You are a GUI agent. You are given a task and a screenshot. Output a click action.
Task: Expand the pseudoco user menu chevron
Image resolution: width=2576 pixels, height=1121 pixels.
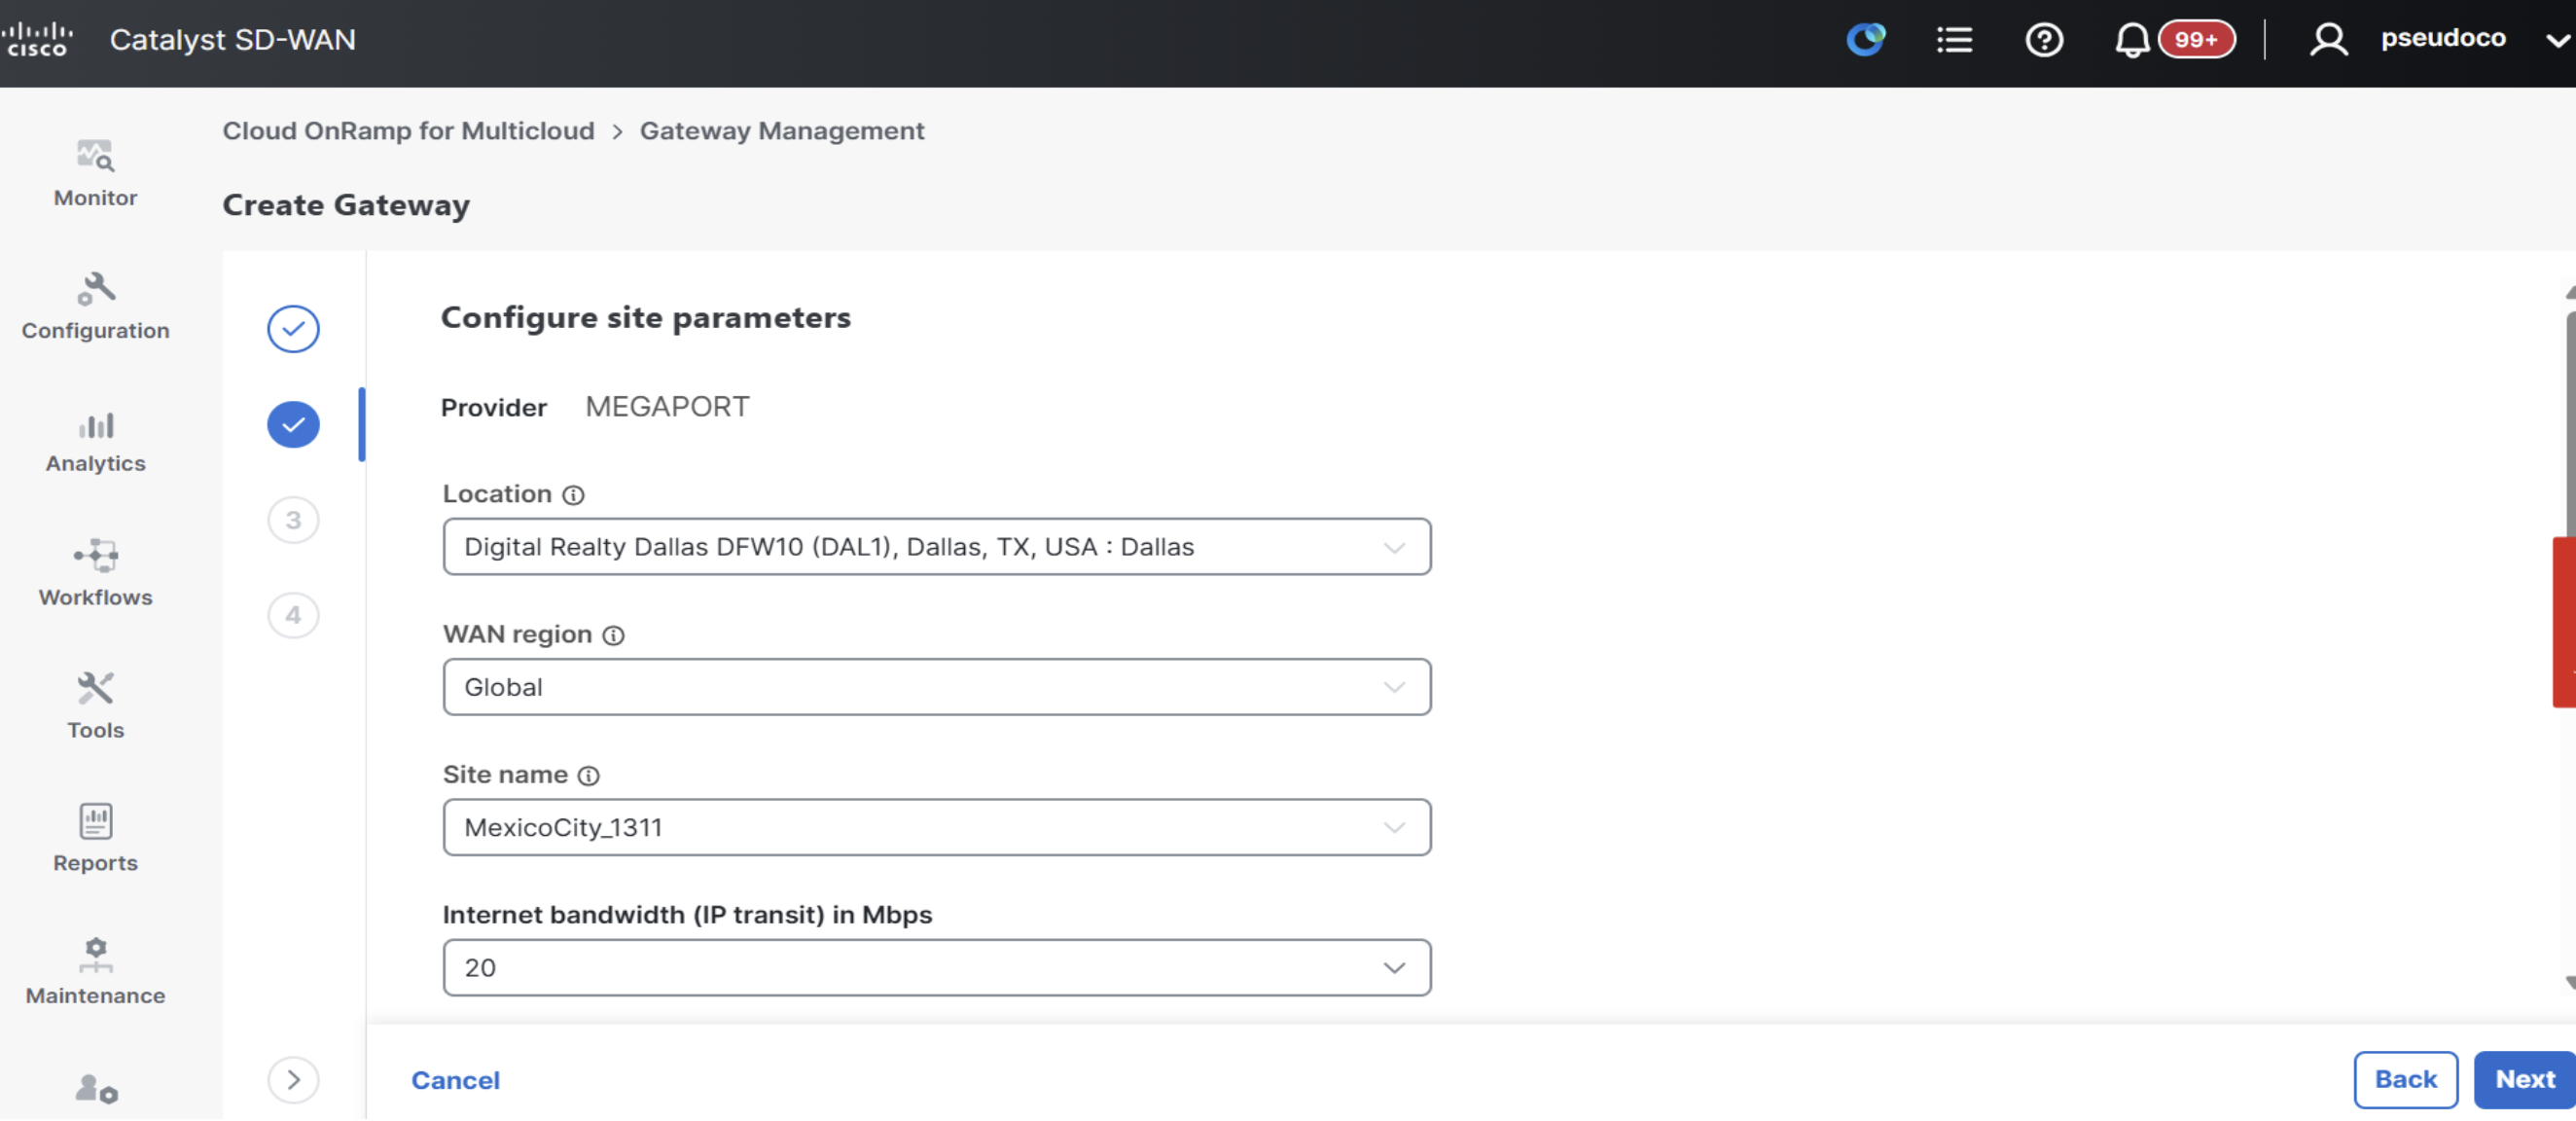point(2558,41)
